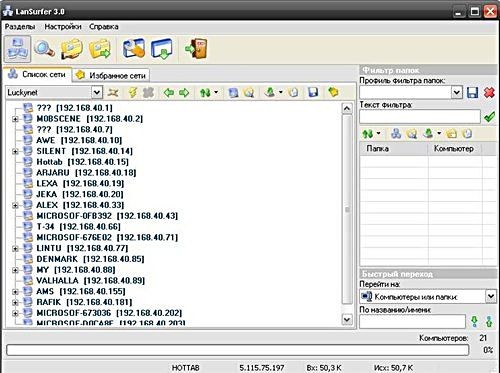Click the open folder icon in filter toolbar
The width and height of the screenshot is (500, 373).
(x=451, y=134)
